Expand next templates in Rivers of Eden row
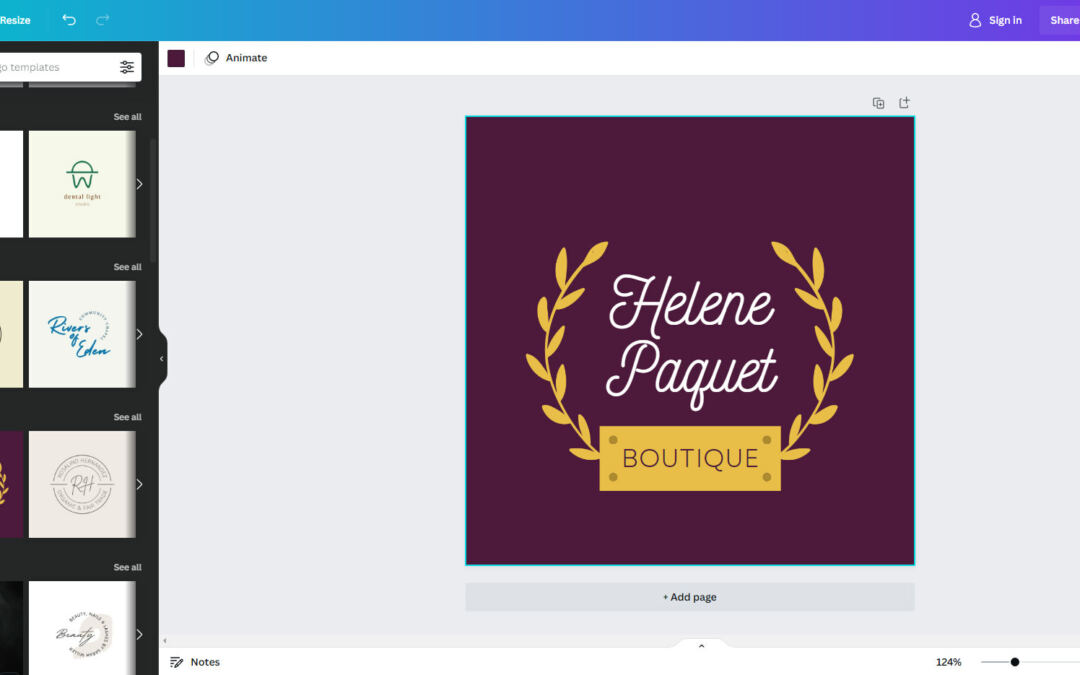The image size is (1080, 675). coord(139,334)
